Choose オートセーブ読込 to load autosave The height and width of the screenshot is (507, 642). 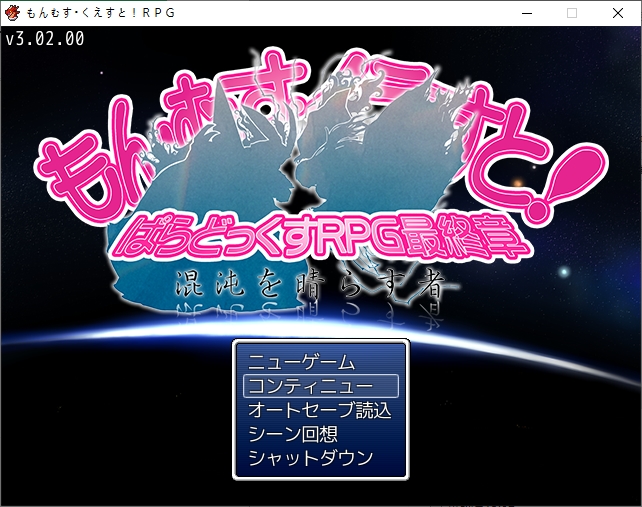click(x=320, y=410)
